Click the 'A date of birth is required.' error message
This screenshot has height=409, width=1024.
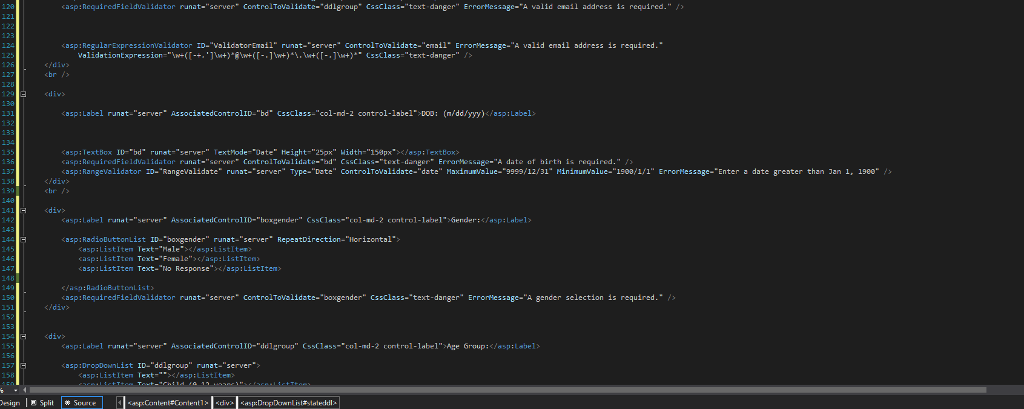[x=556, y=162]
